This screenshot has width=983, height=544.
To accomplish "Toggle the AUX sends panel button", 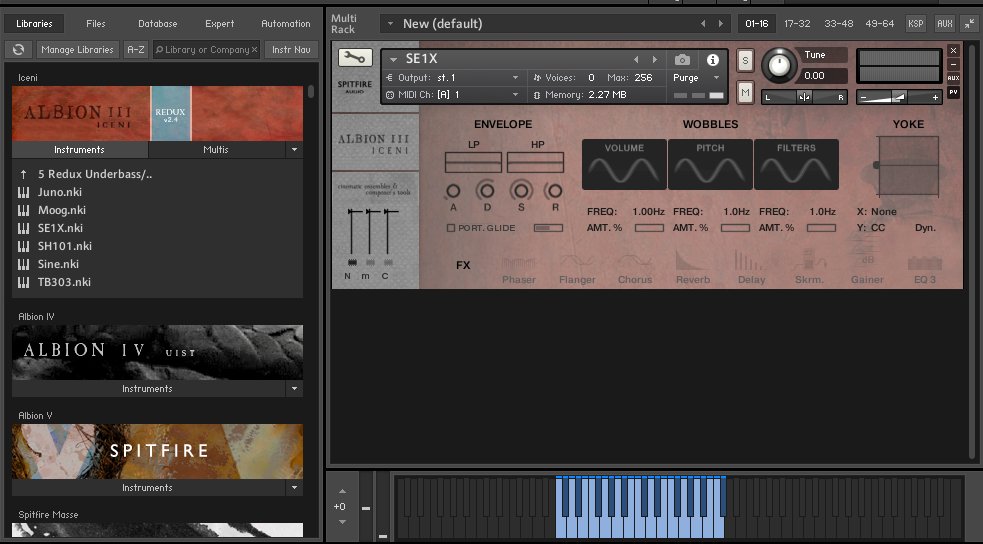I will (x=944, y=24).
